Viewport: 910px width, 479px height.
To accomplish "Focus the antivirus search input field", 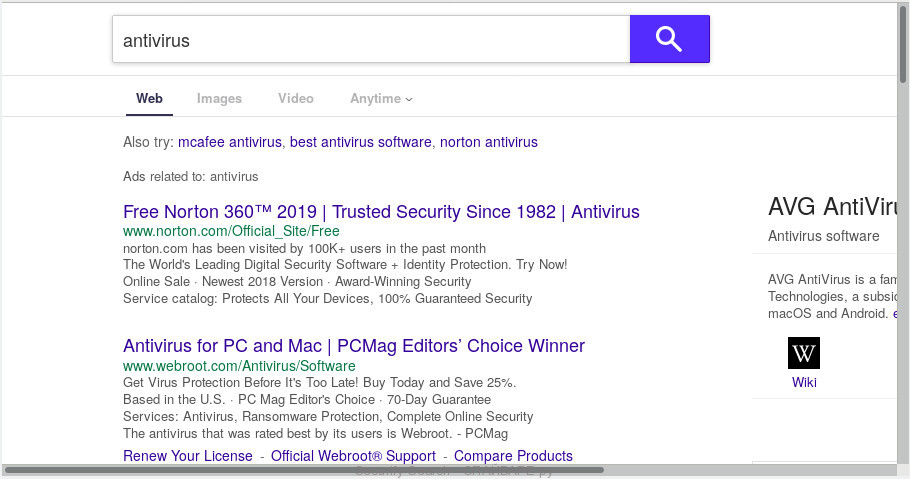I will pyautogui.click(x=371, y=39).
